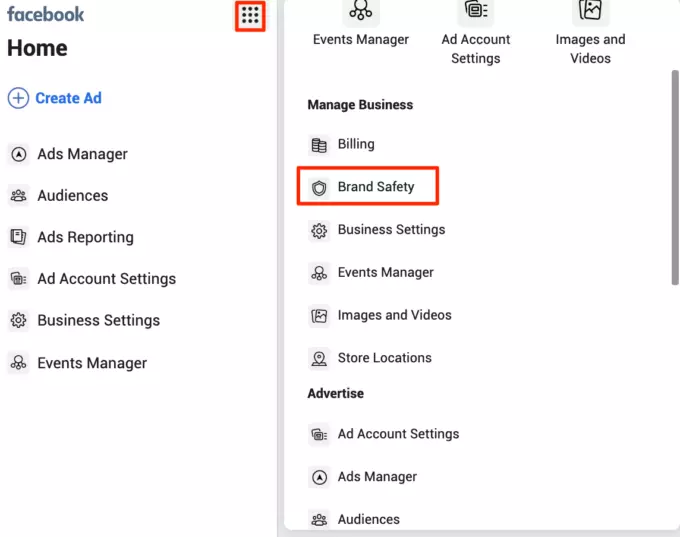Click the Ads Reporting icon in left sidebar
680x537 pixels.
(x=18, y=237)
